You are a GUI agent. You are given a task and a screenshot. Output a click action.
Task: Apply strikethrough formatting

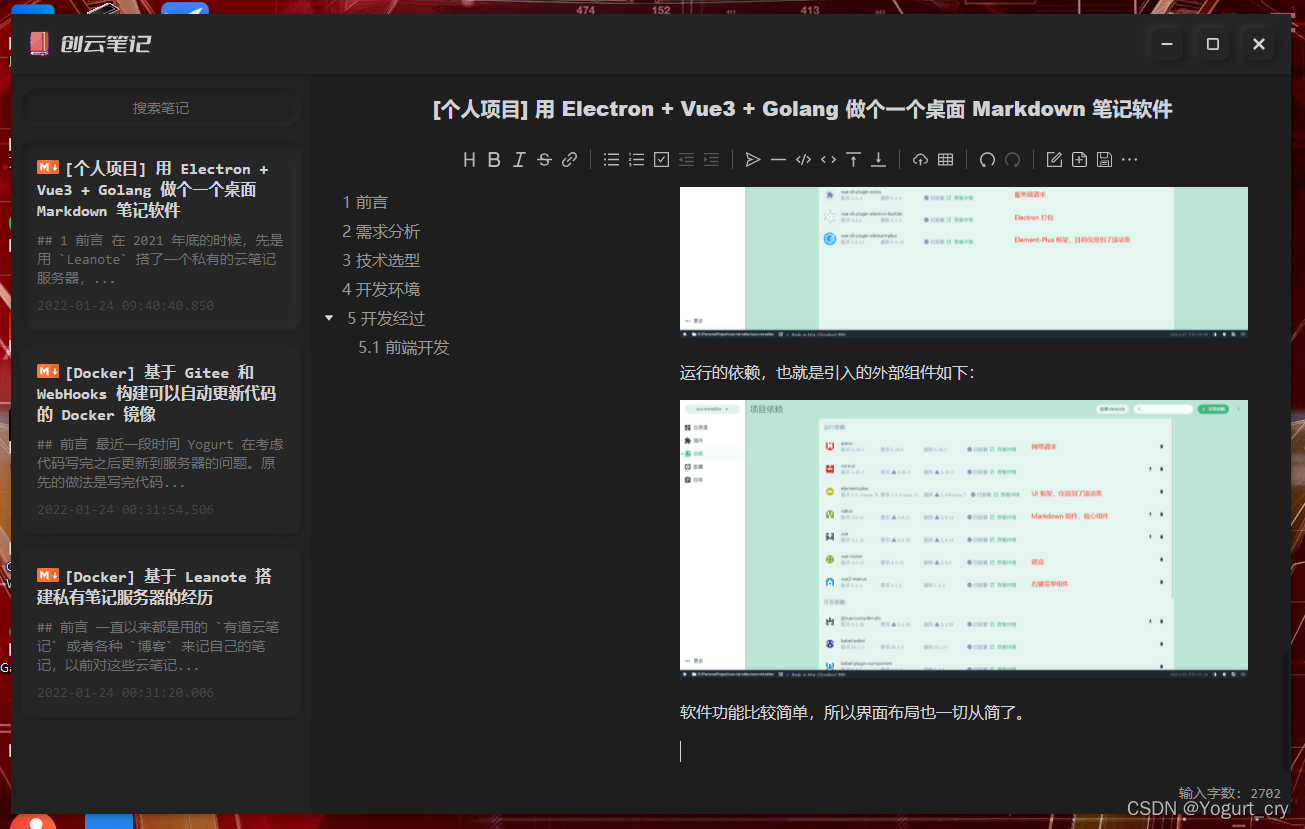tap(544, 159)
